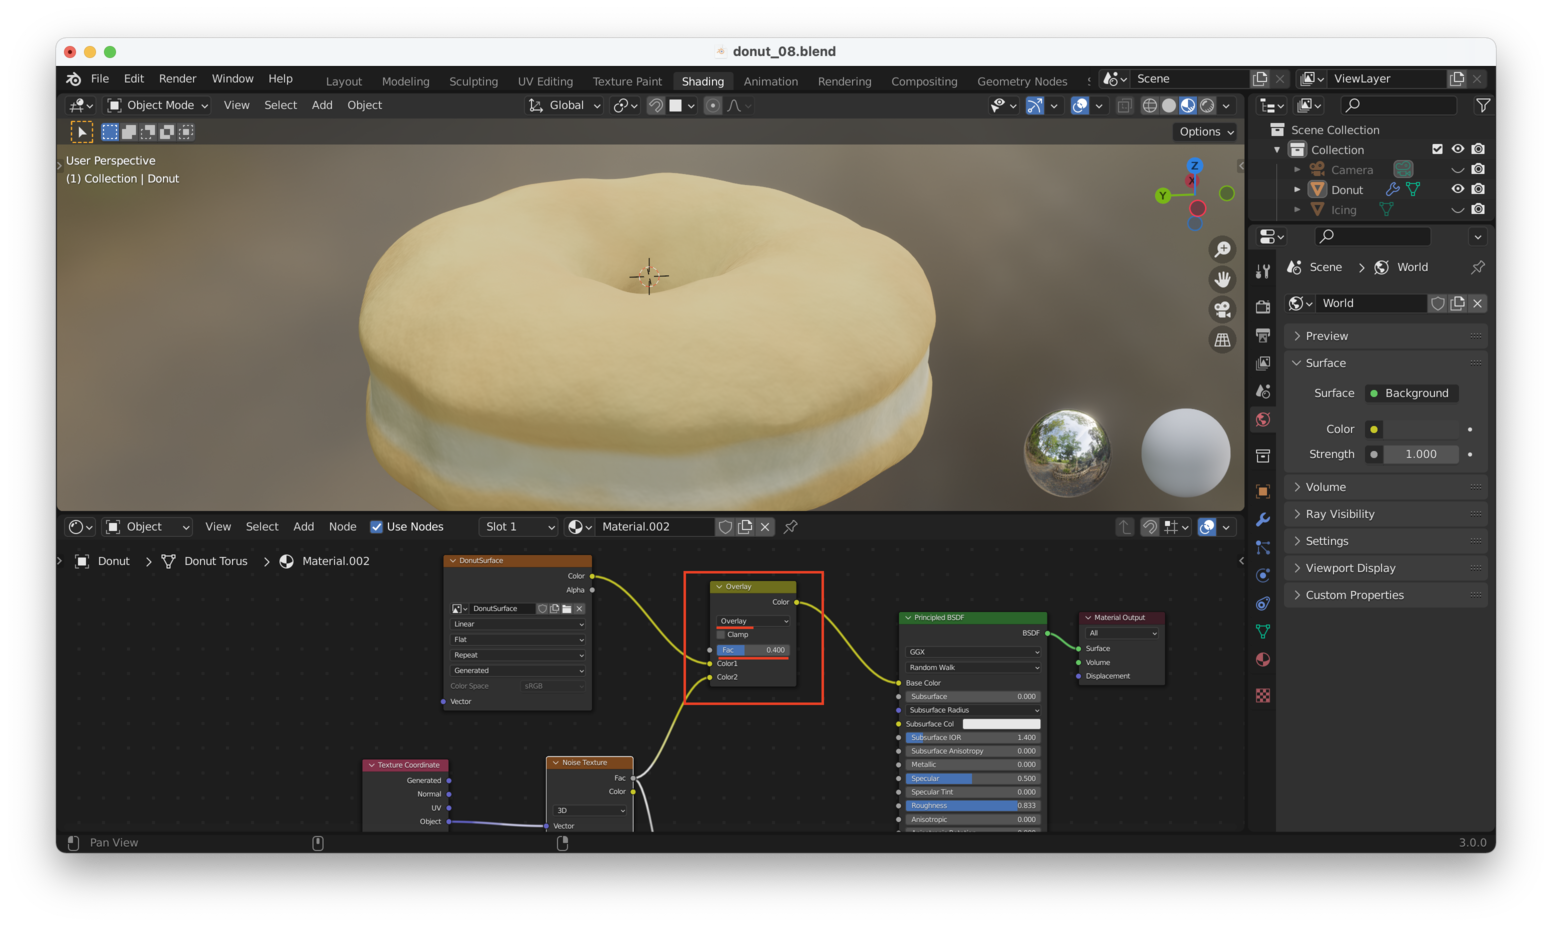Click the pan hand gizmo icon
The width and height of the screenshot is (1552, 927).
[1222, 279]
